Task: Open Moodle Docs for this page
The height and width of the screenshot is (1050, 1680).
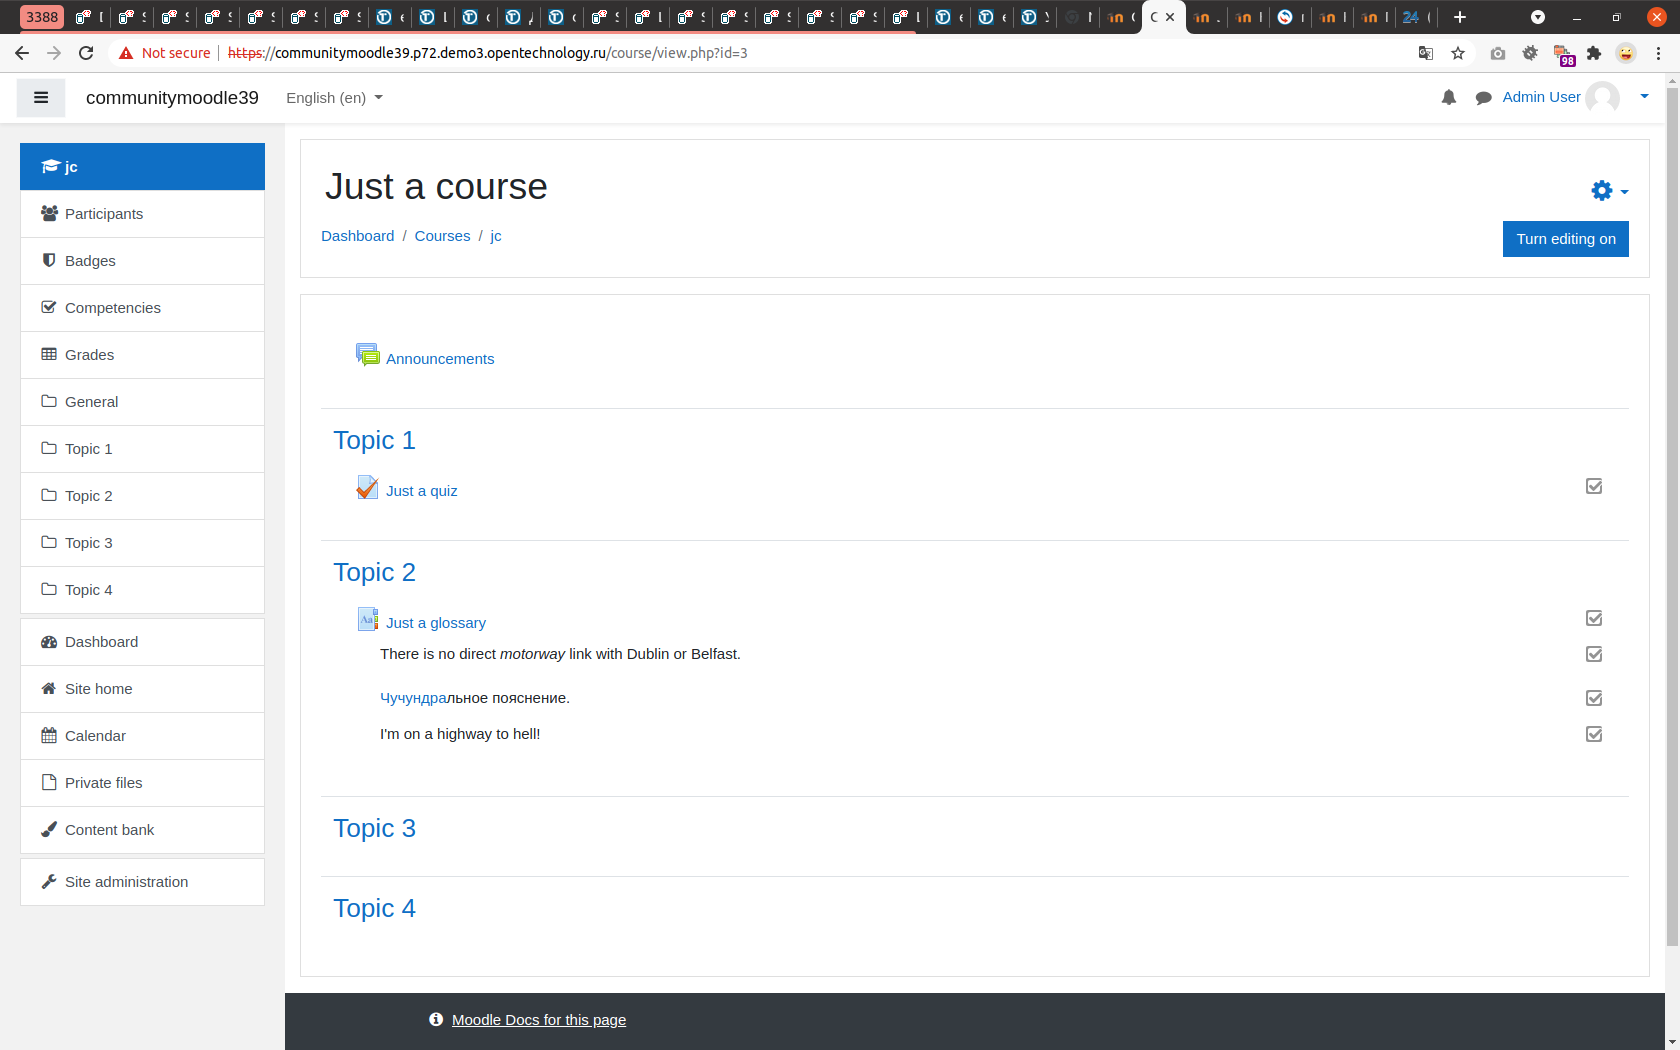Action: [539, 1020]
